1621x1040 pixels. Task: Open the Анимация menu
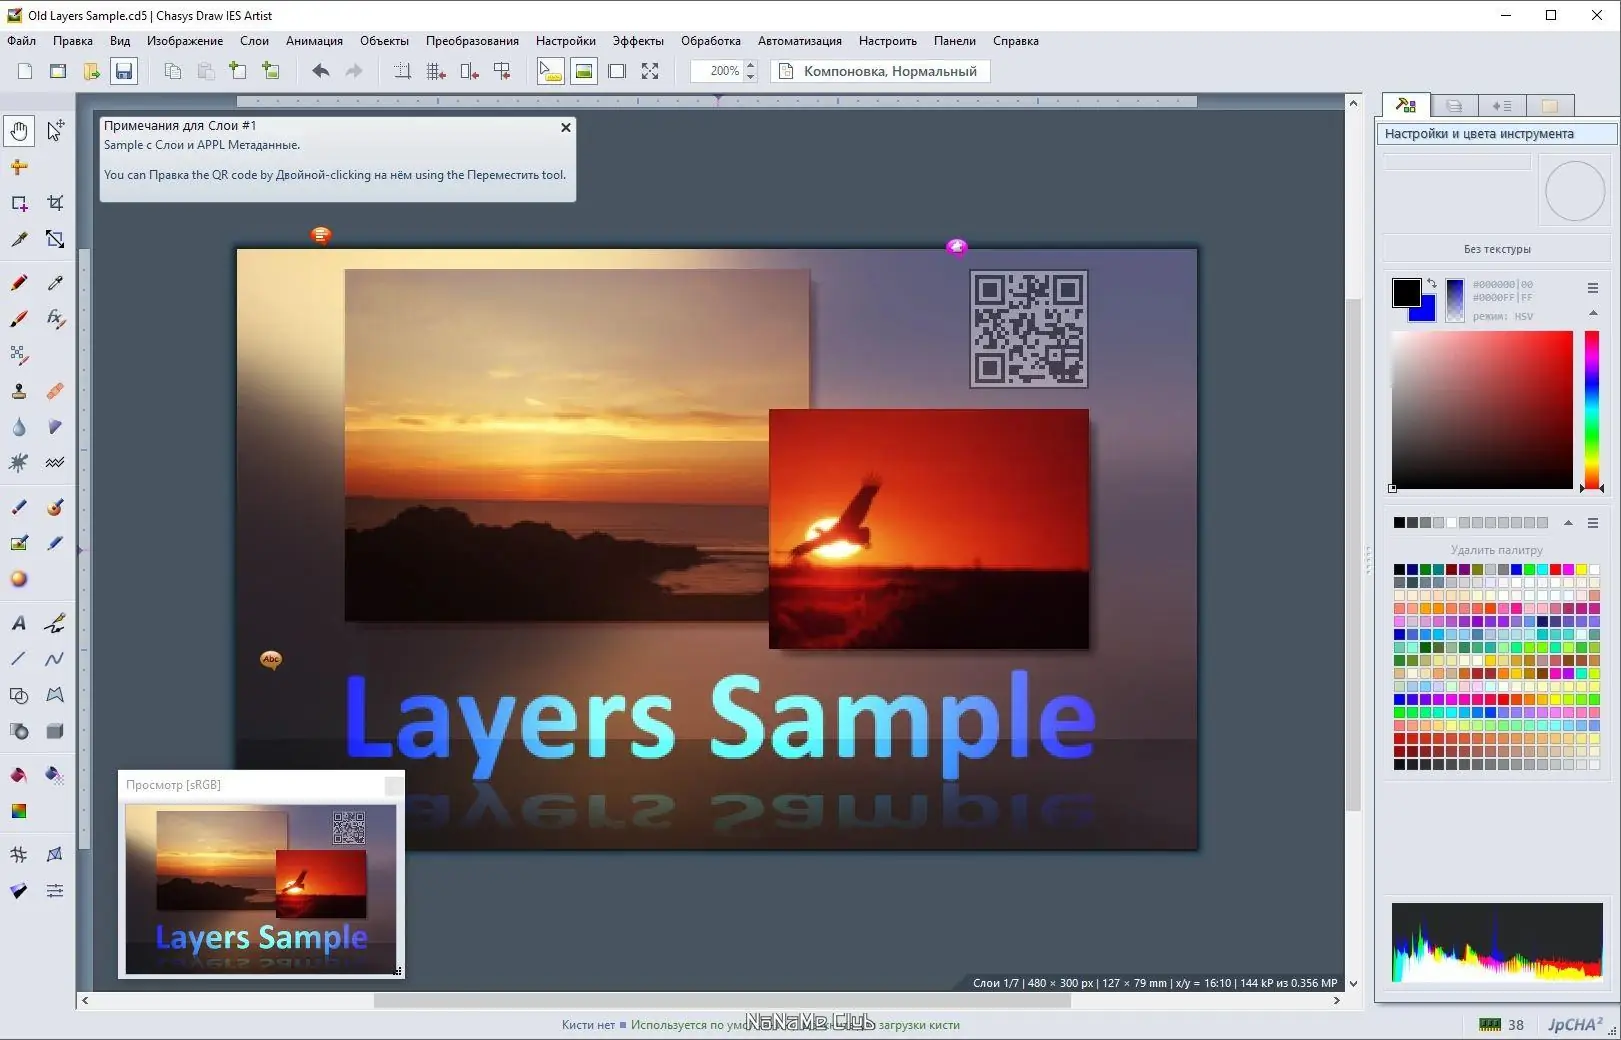coord(314,41)
